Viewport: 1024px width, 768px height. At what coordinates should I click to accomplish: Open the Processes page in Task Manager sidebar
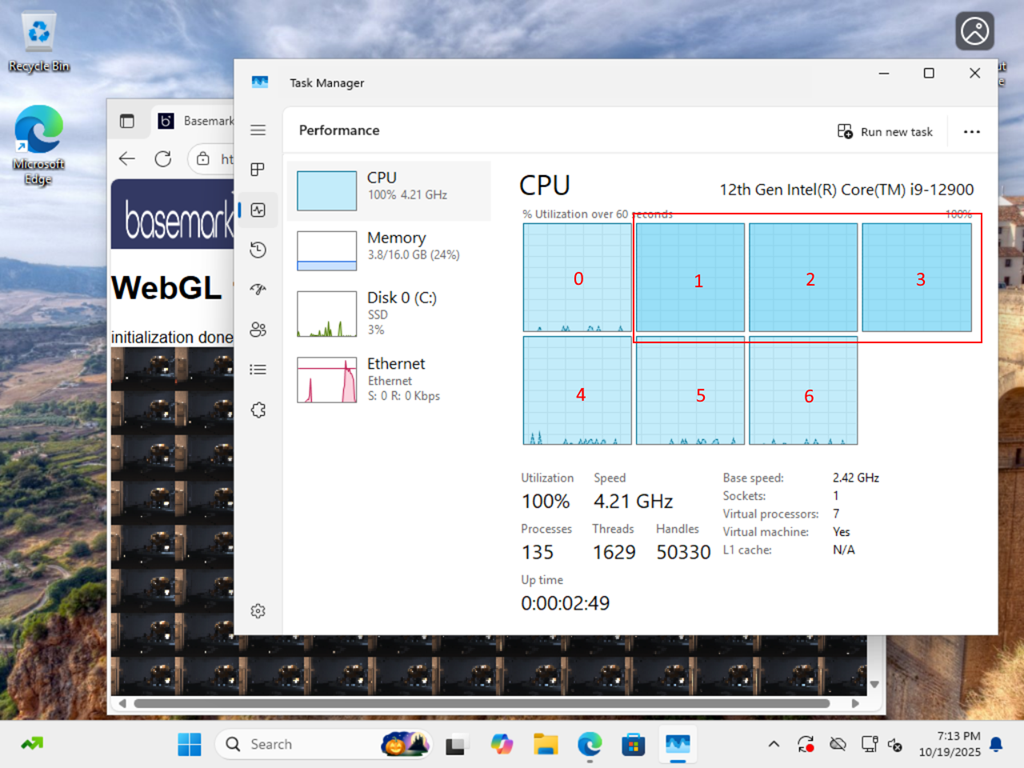pyautogui.click(x=258, y=170)
